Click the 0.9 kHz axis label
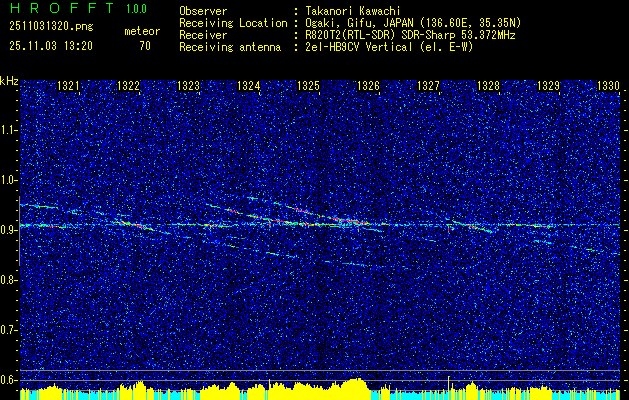The height and width of the screenshot is (400, 629). pyautogui.click(x=8, y=230)
